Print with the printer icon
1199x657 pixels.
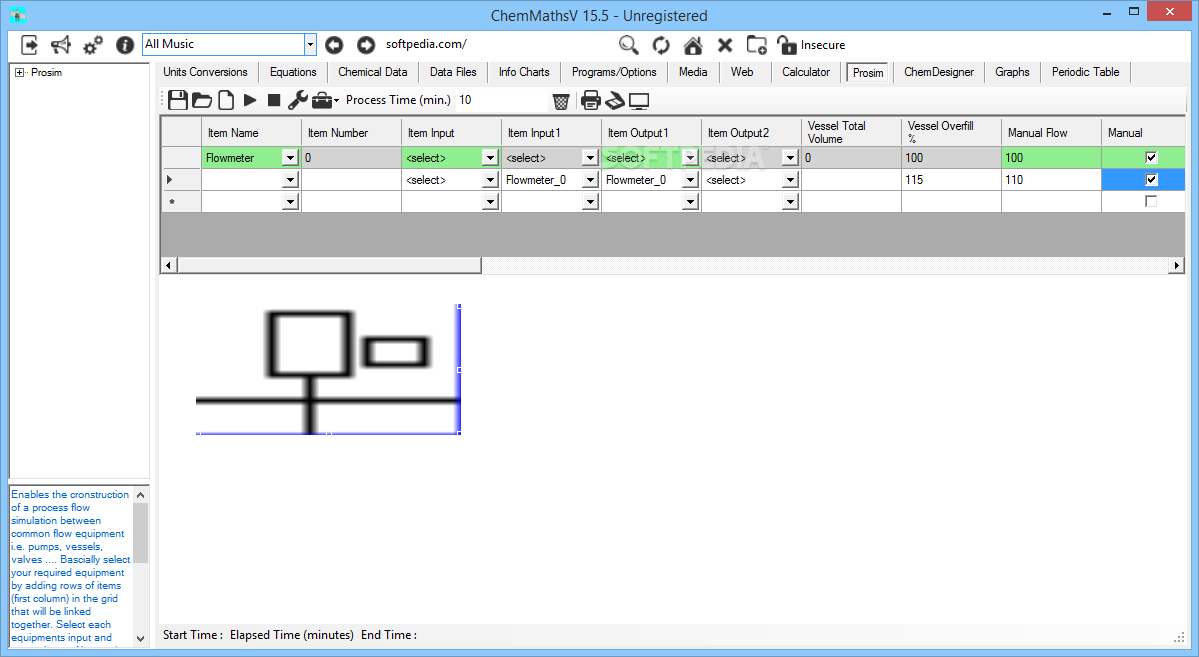coord(590,100)
